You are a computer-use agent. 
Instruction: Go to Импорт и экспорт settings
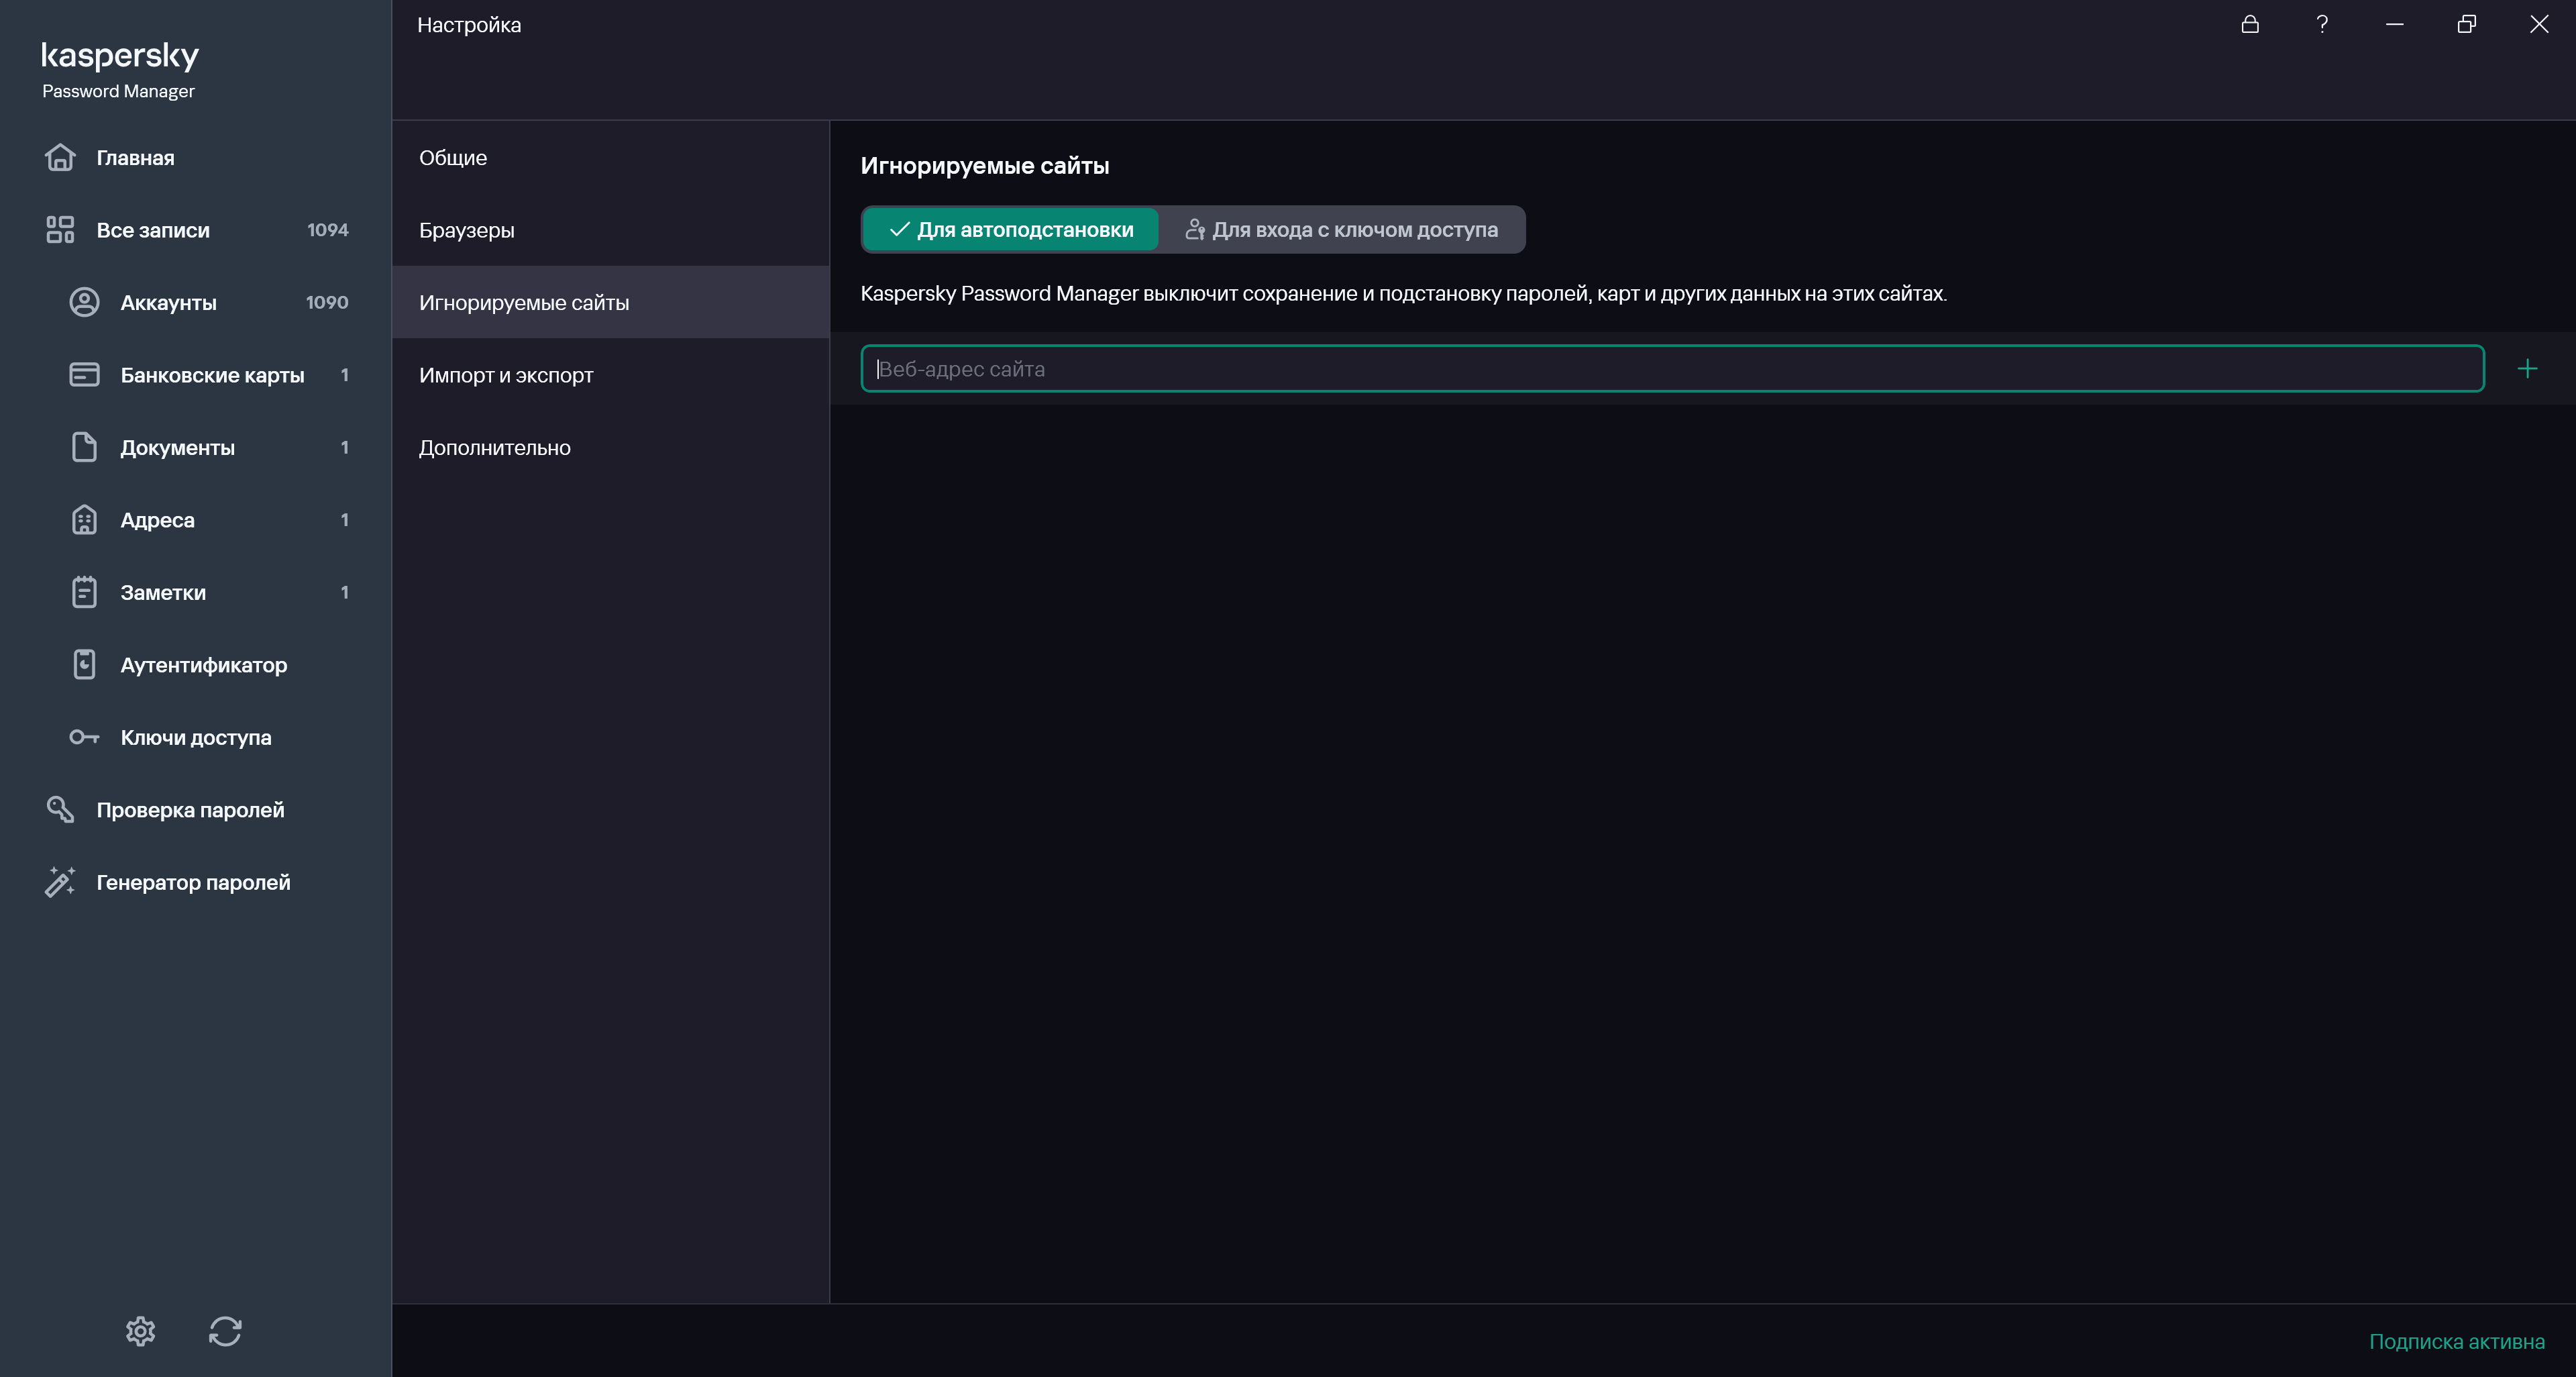[x=506, y=375]
